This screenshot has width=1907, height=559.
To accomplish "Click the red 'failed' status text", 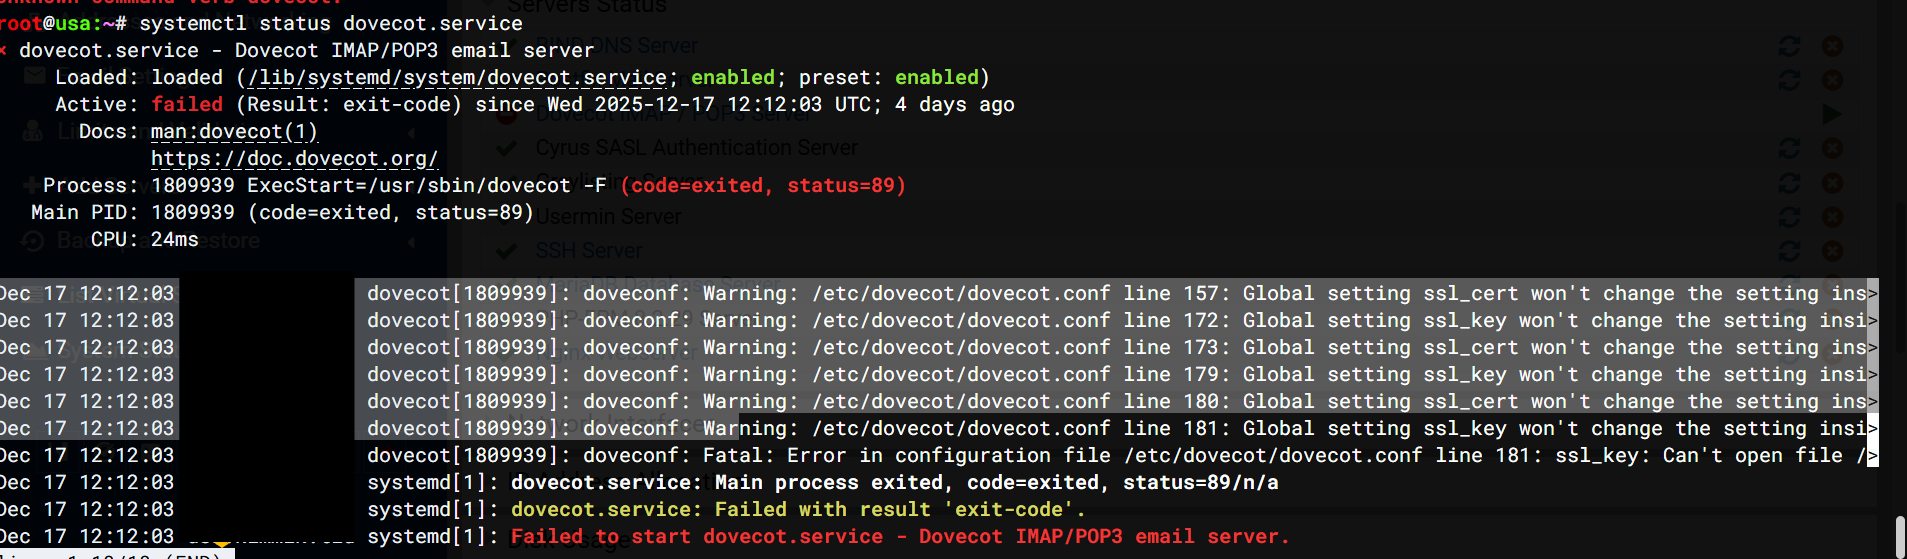I will [187, 105].
